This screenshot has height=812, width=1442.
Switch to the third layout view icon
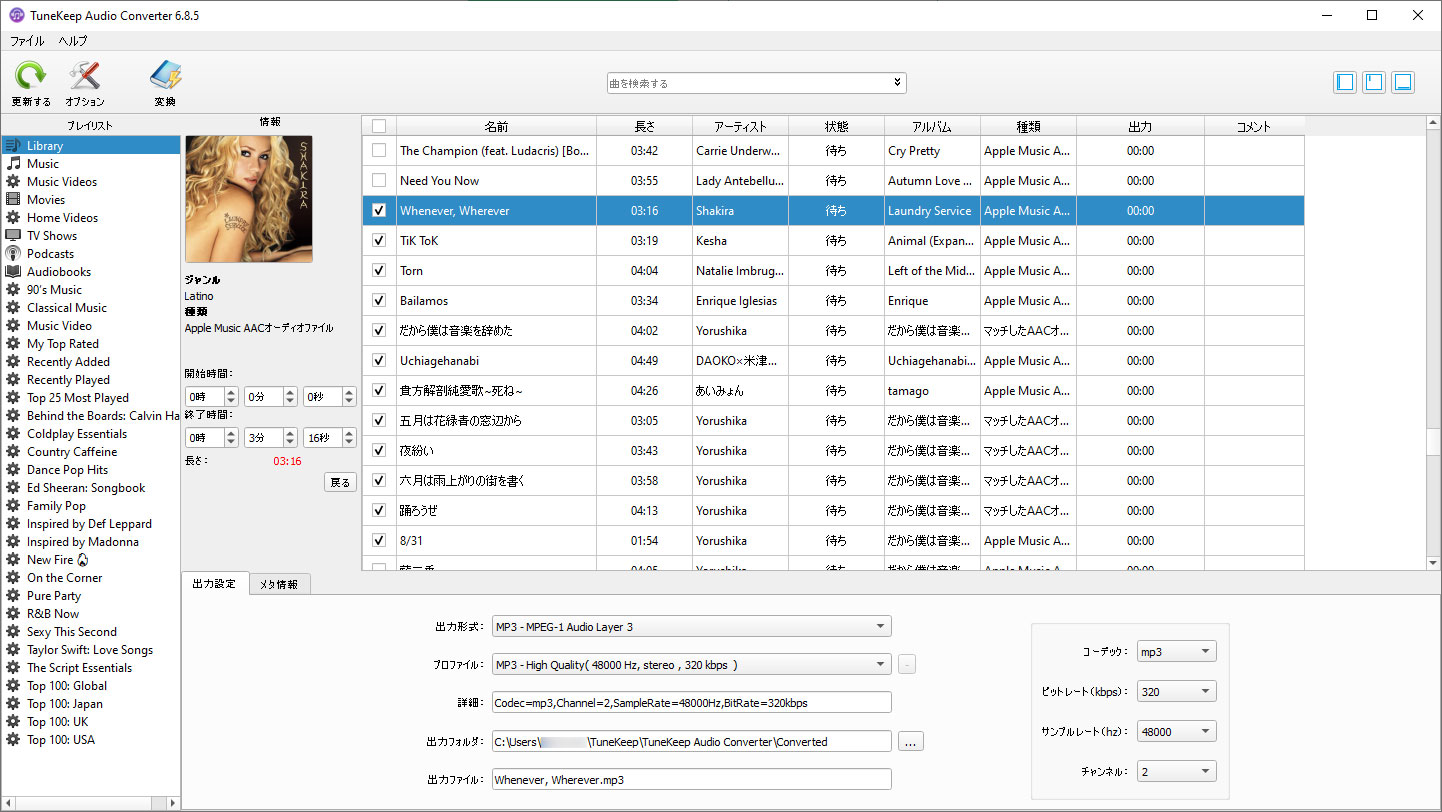(x=1403, y=82)
